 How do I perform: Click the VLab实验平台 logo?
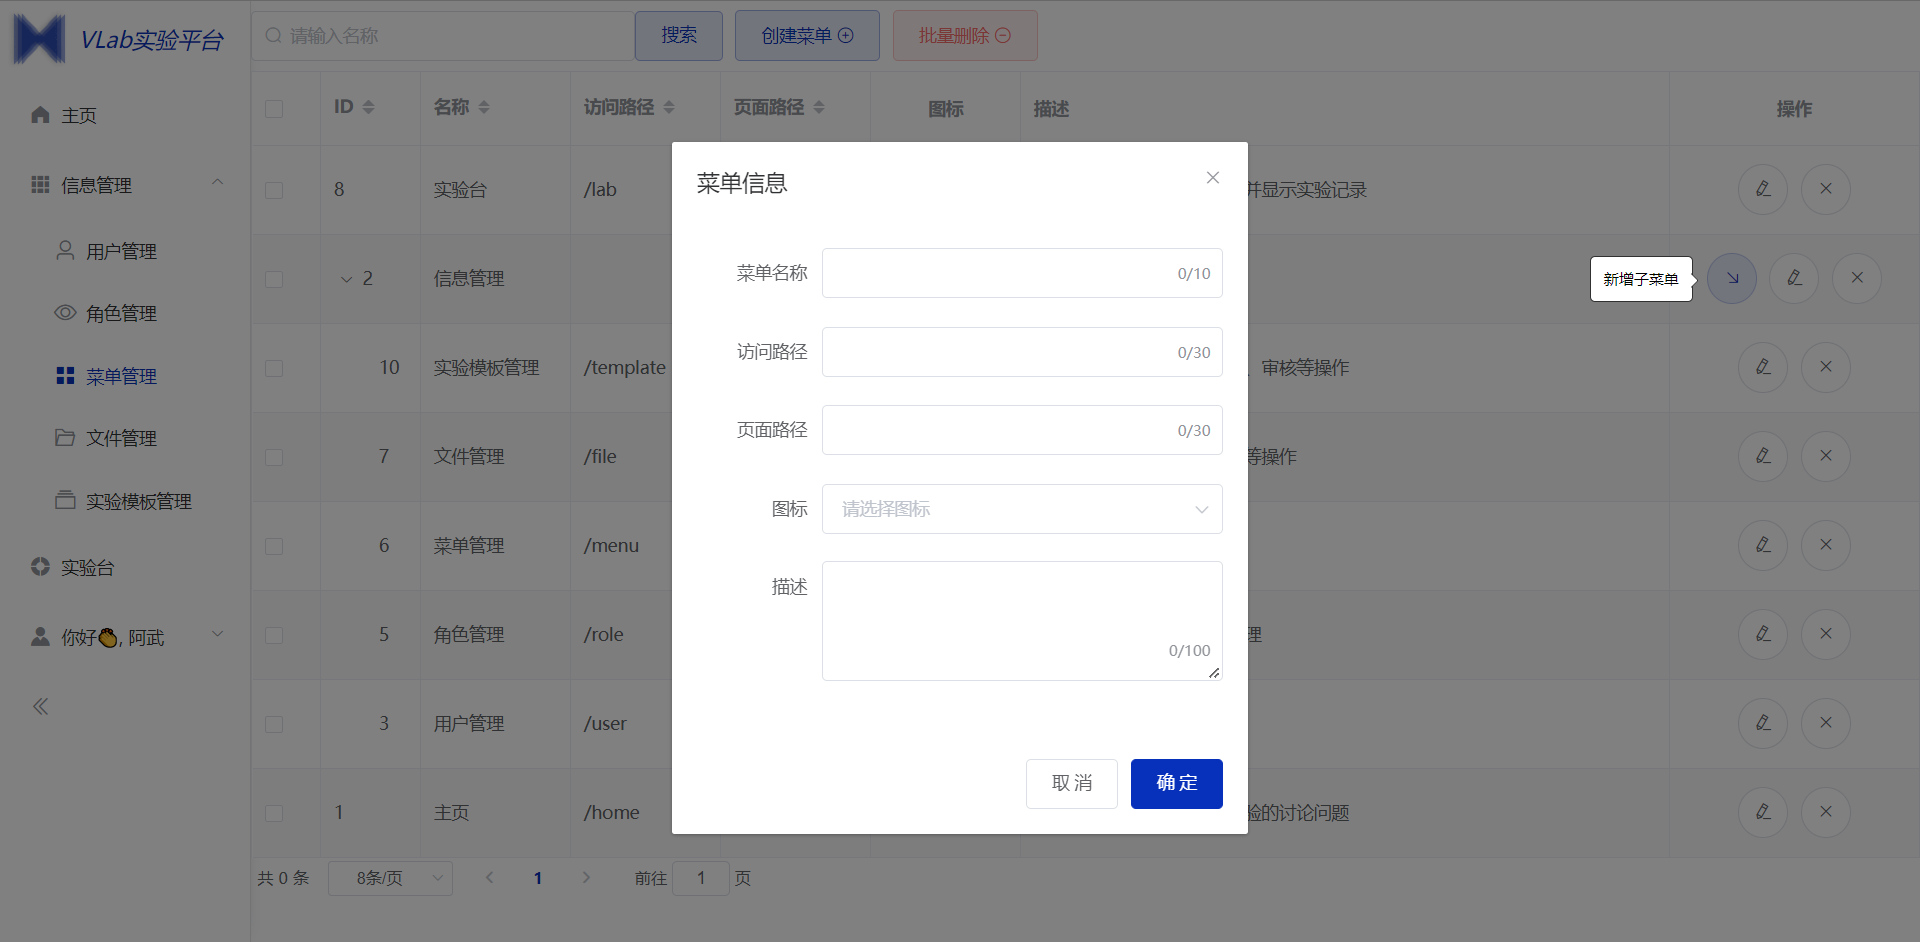pyautogui.click(x=118, y=39)
